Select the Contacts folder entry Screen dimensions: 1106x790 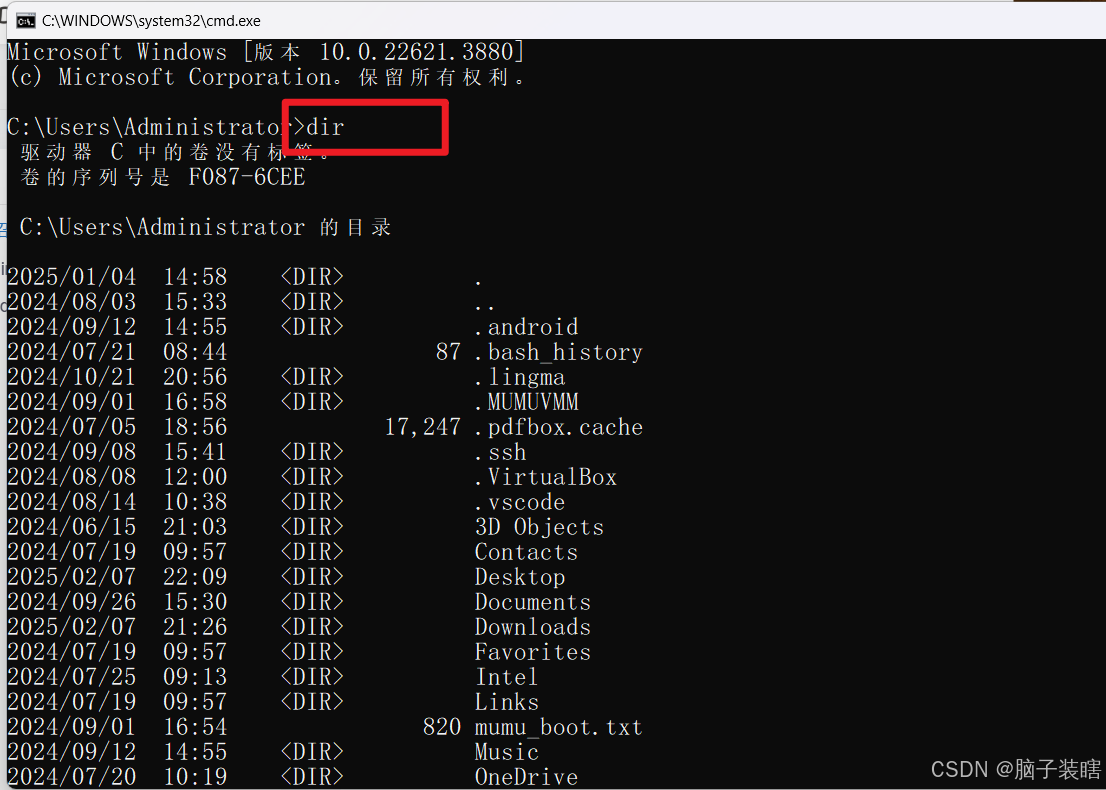pyautogui.click(x=526, y=552)
